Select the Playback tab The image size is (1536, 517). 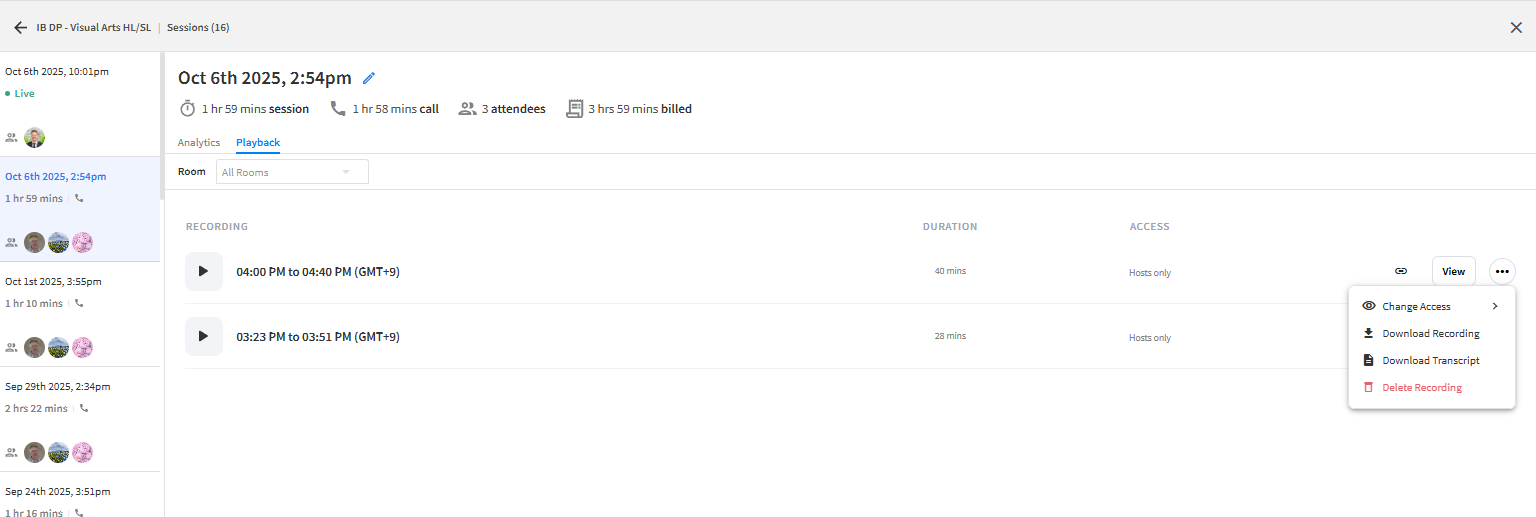click(x=258, y=143)
